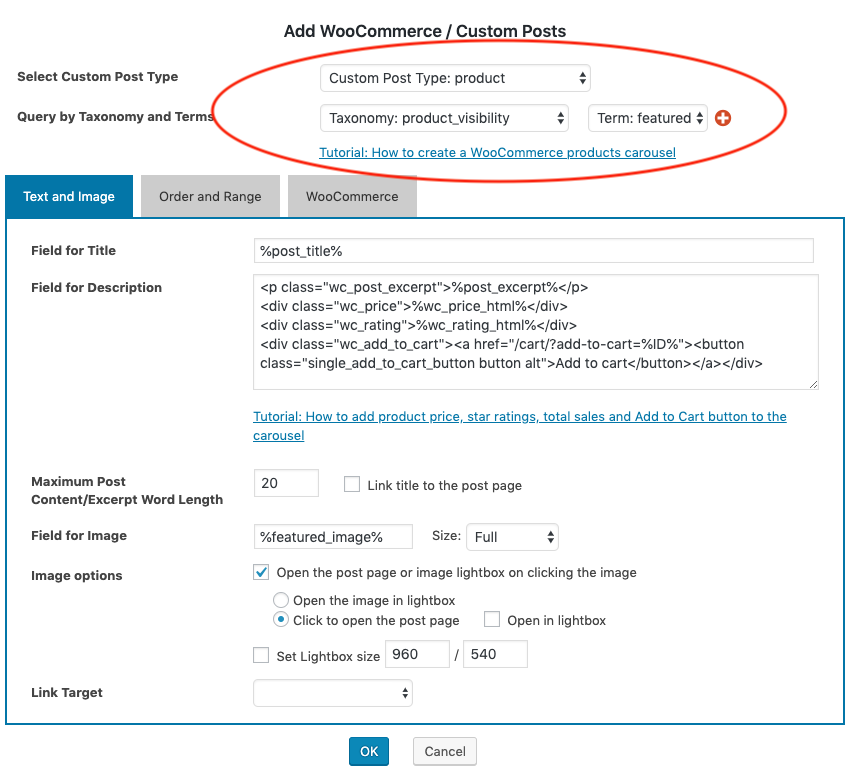The width and height of the screenshot is (849, 773).
Task: Open the Custom Post Type dropdown
Action: (455, 78)
